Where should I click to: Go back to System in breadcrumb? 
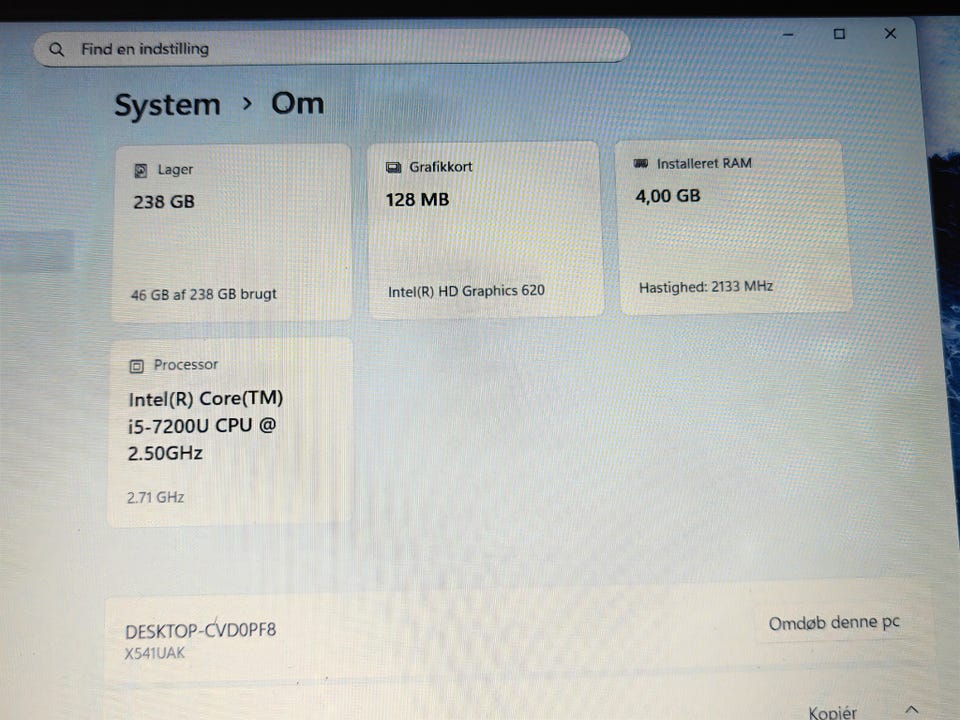point(168,105)
